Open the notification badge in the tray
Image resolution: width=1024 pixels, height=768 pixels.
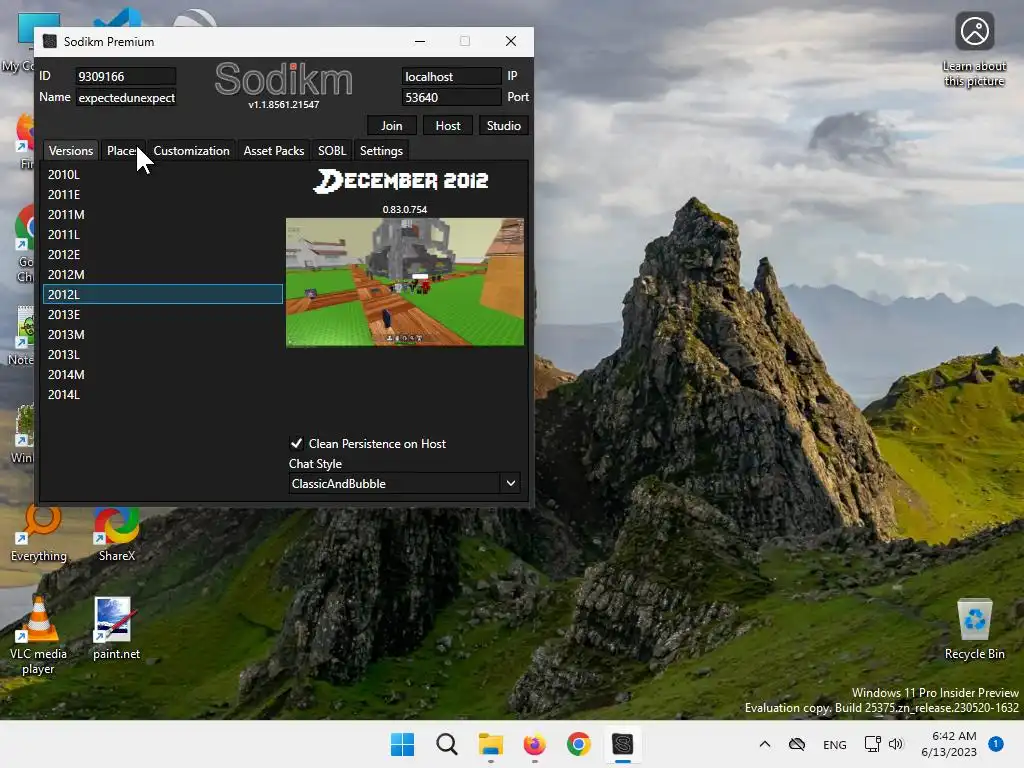[995, 743]
